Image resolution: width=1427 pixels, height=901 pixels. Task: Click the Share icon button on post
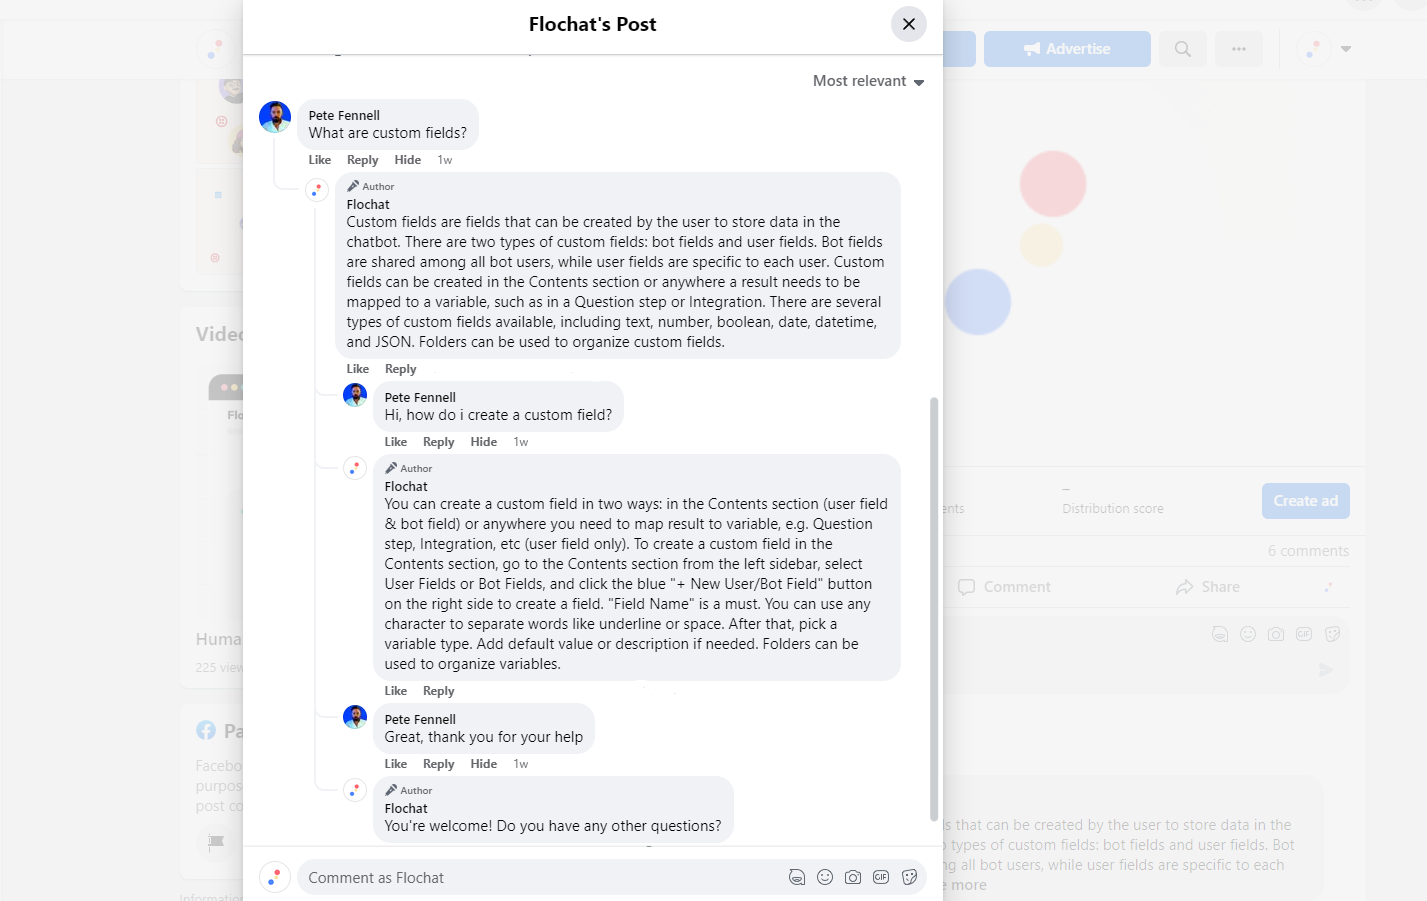1208,587
